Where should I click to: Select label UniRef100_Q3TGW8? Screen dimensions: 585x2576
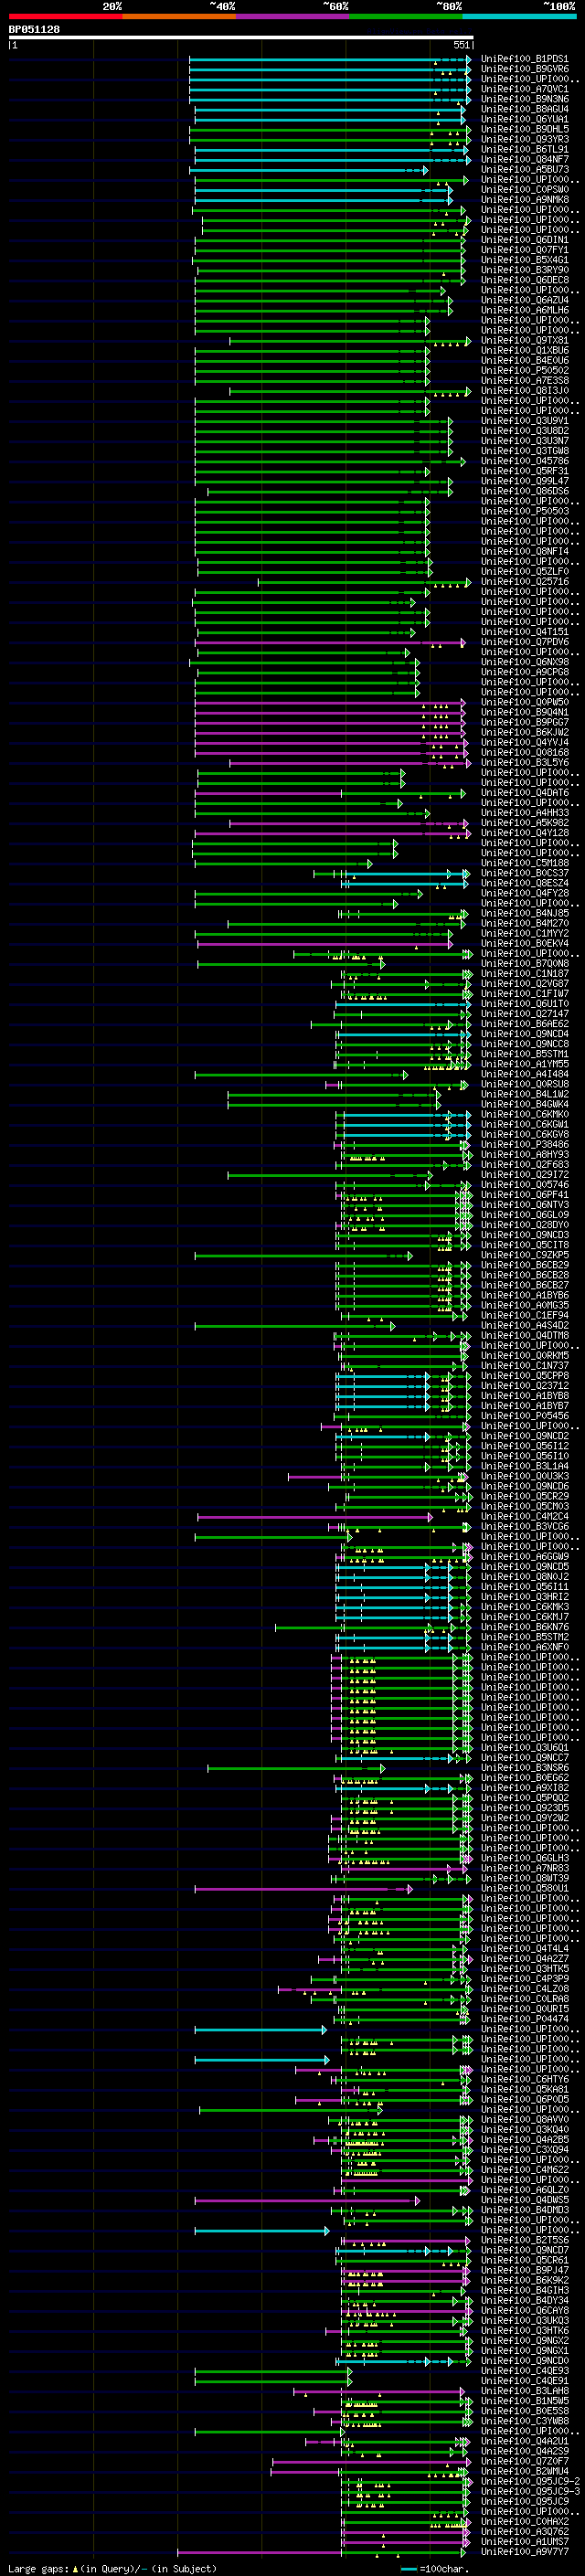pos(525,450)
